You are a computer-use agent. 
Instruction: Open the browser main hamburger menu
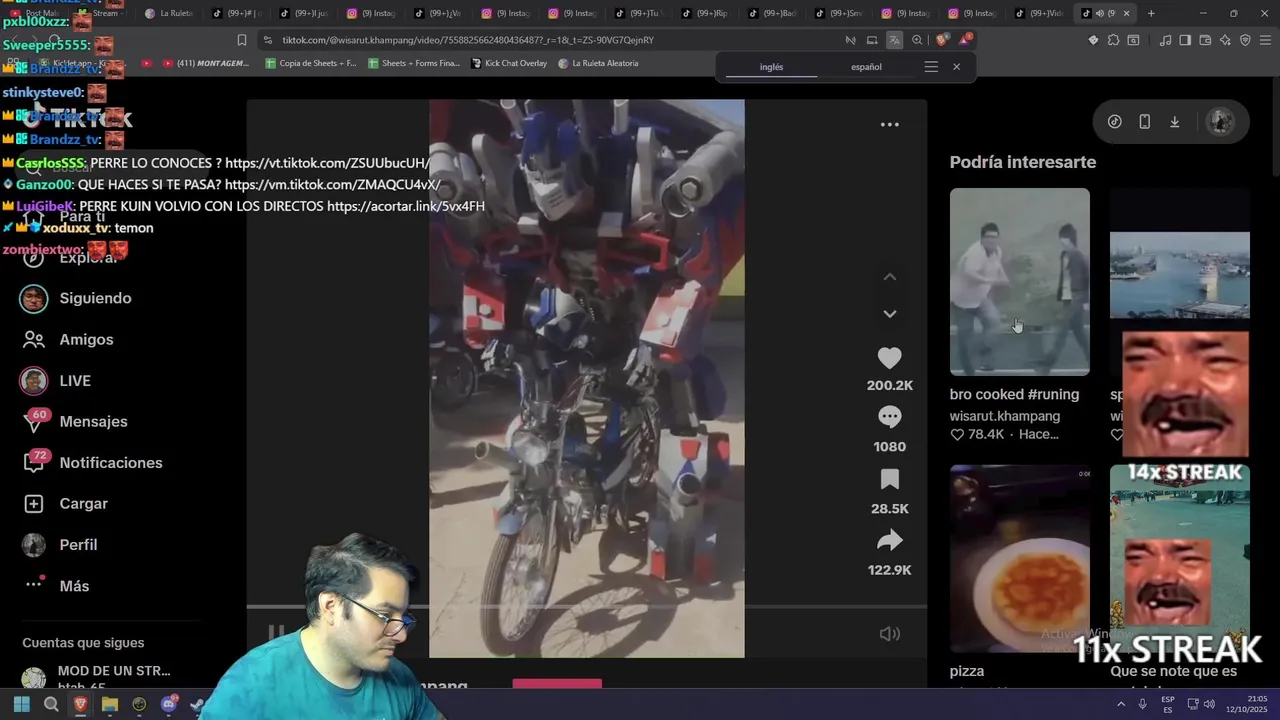(x=1265, y=40)
